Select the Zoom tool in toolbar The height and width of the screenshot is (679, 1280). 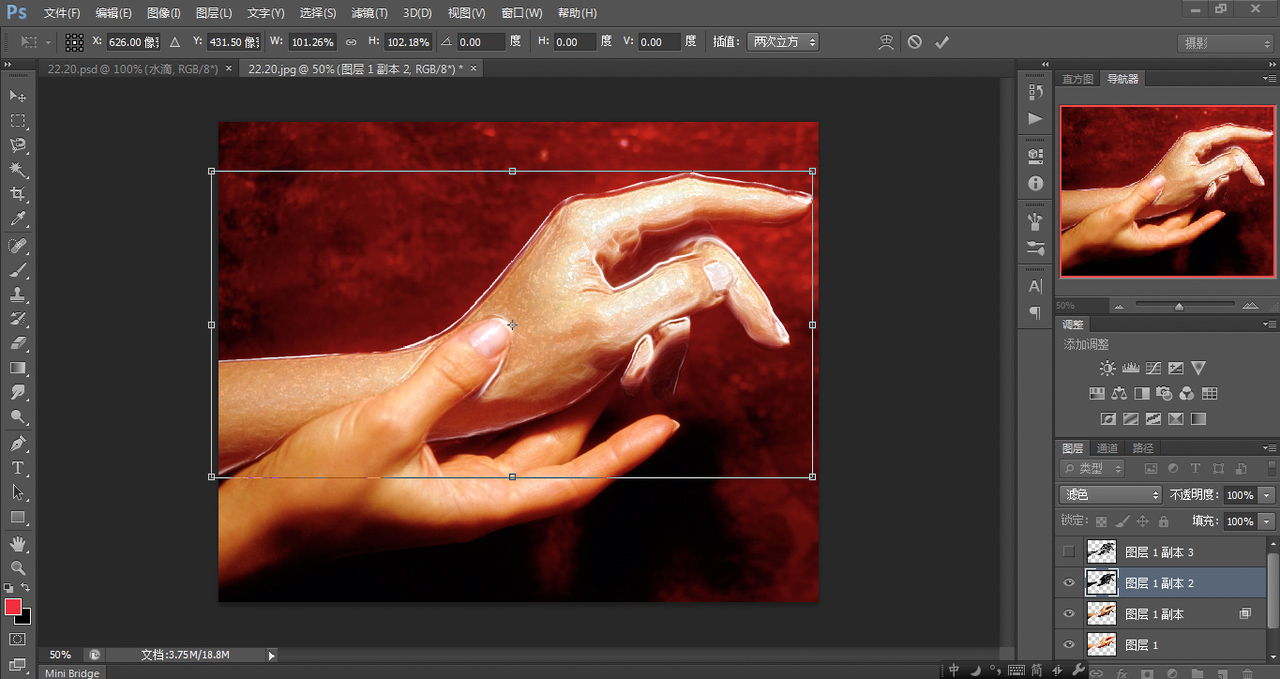click(x=18, y=568)
